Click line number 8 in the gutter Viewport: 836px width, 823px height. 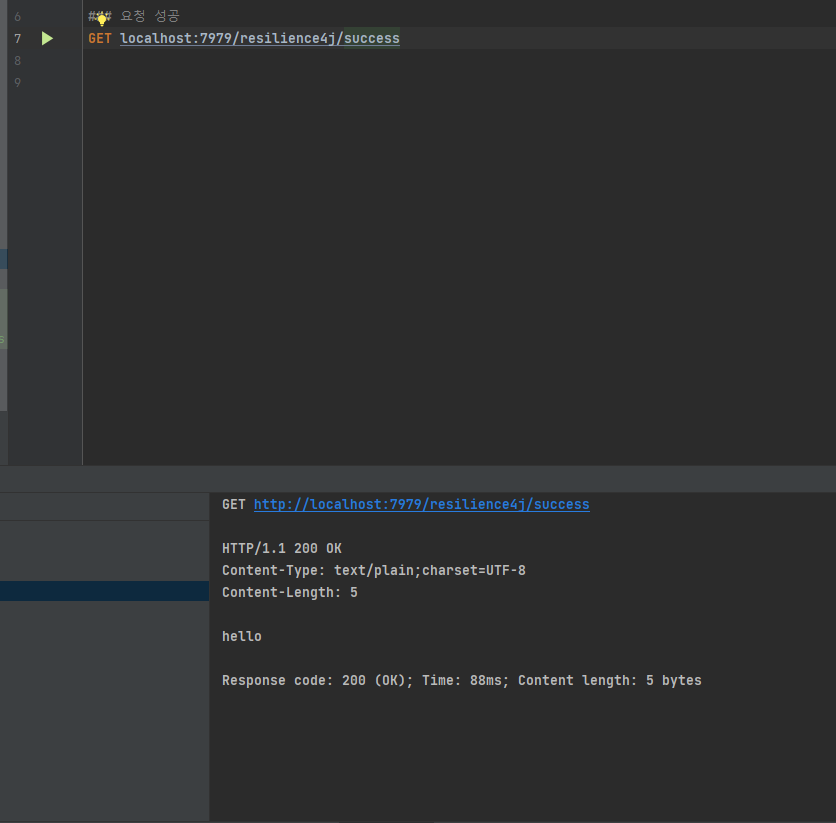[x=18, y=61]
